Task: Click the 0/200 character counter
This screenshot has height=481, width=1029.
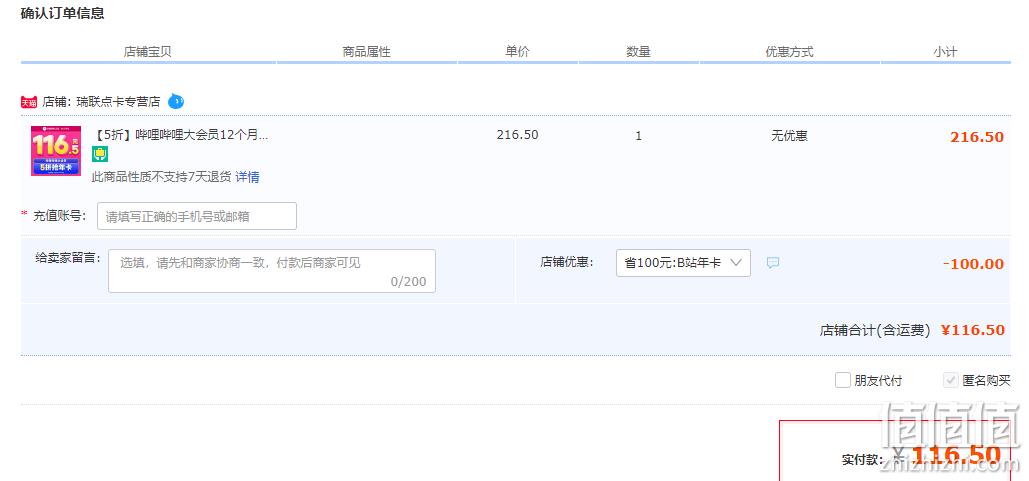Action: [x=408, y=282]
